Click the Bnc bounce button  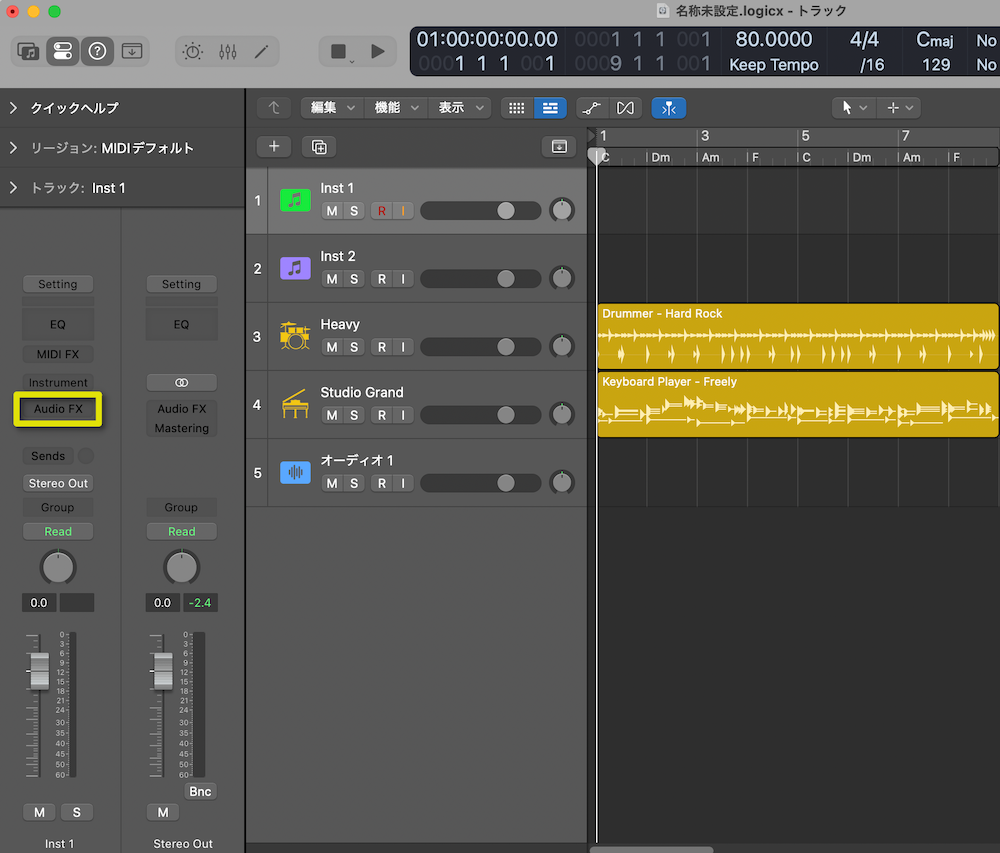pos(200,791)
